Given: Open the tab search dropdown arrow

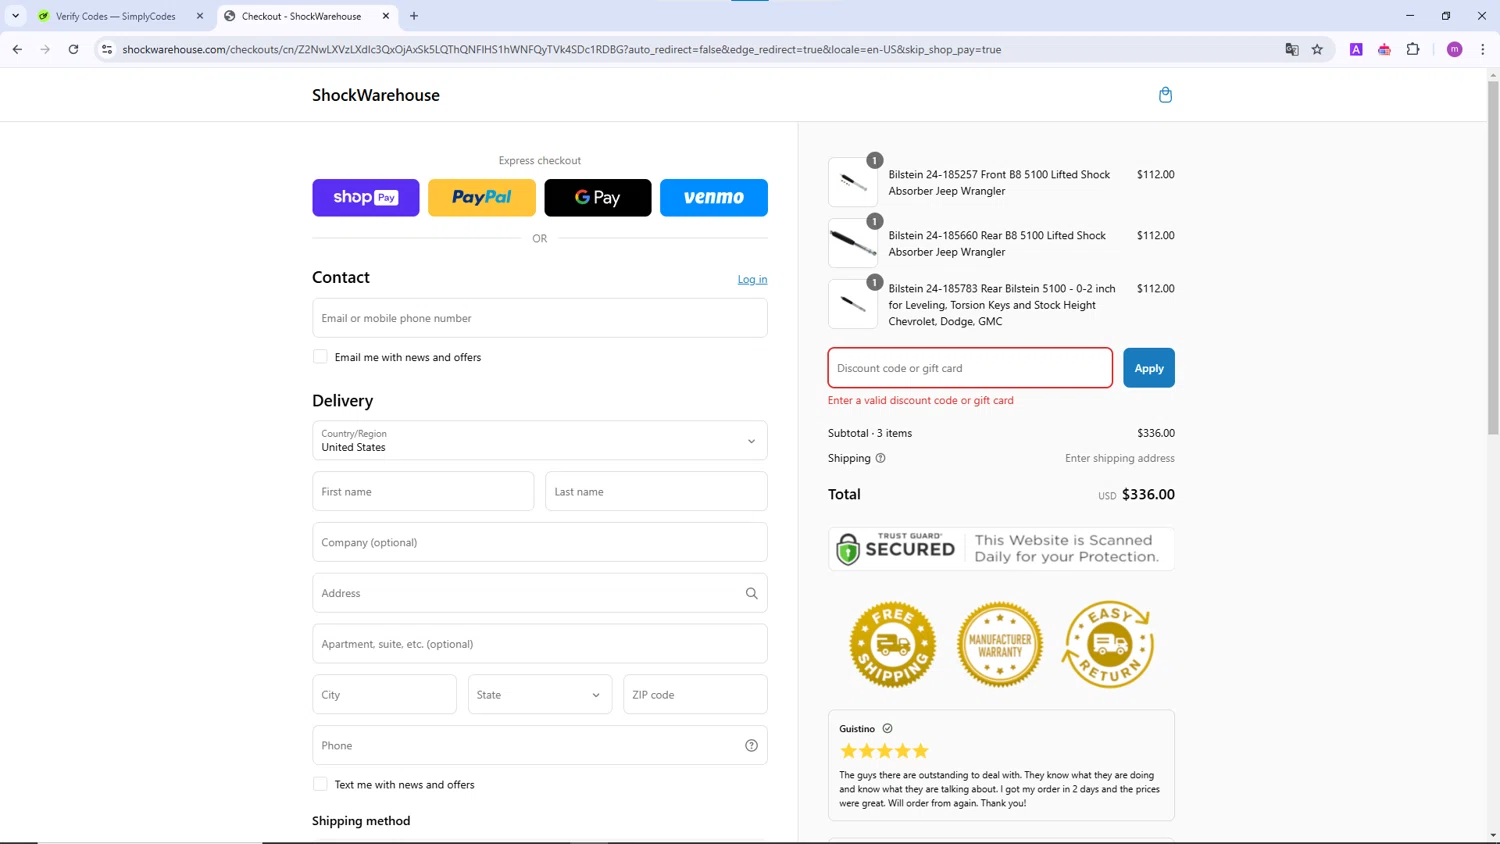Looking at the screenshot, I should pyautogui.click(x=15, y=16).
